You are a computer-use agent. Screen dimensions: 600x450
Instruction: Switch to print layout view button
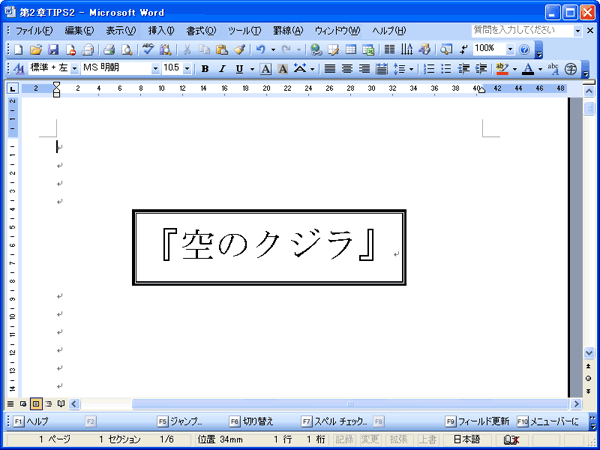(36, 403)
